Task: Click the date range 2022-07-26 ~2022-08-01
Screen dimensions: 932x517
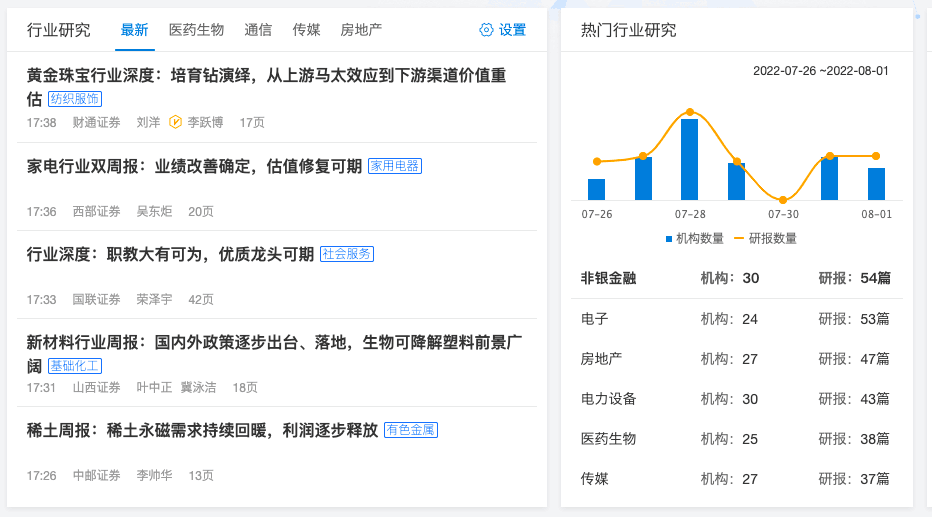Action: (x=821, y=71)
